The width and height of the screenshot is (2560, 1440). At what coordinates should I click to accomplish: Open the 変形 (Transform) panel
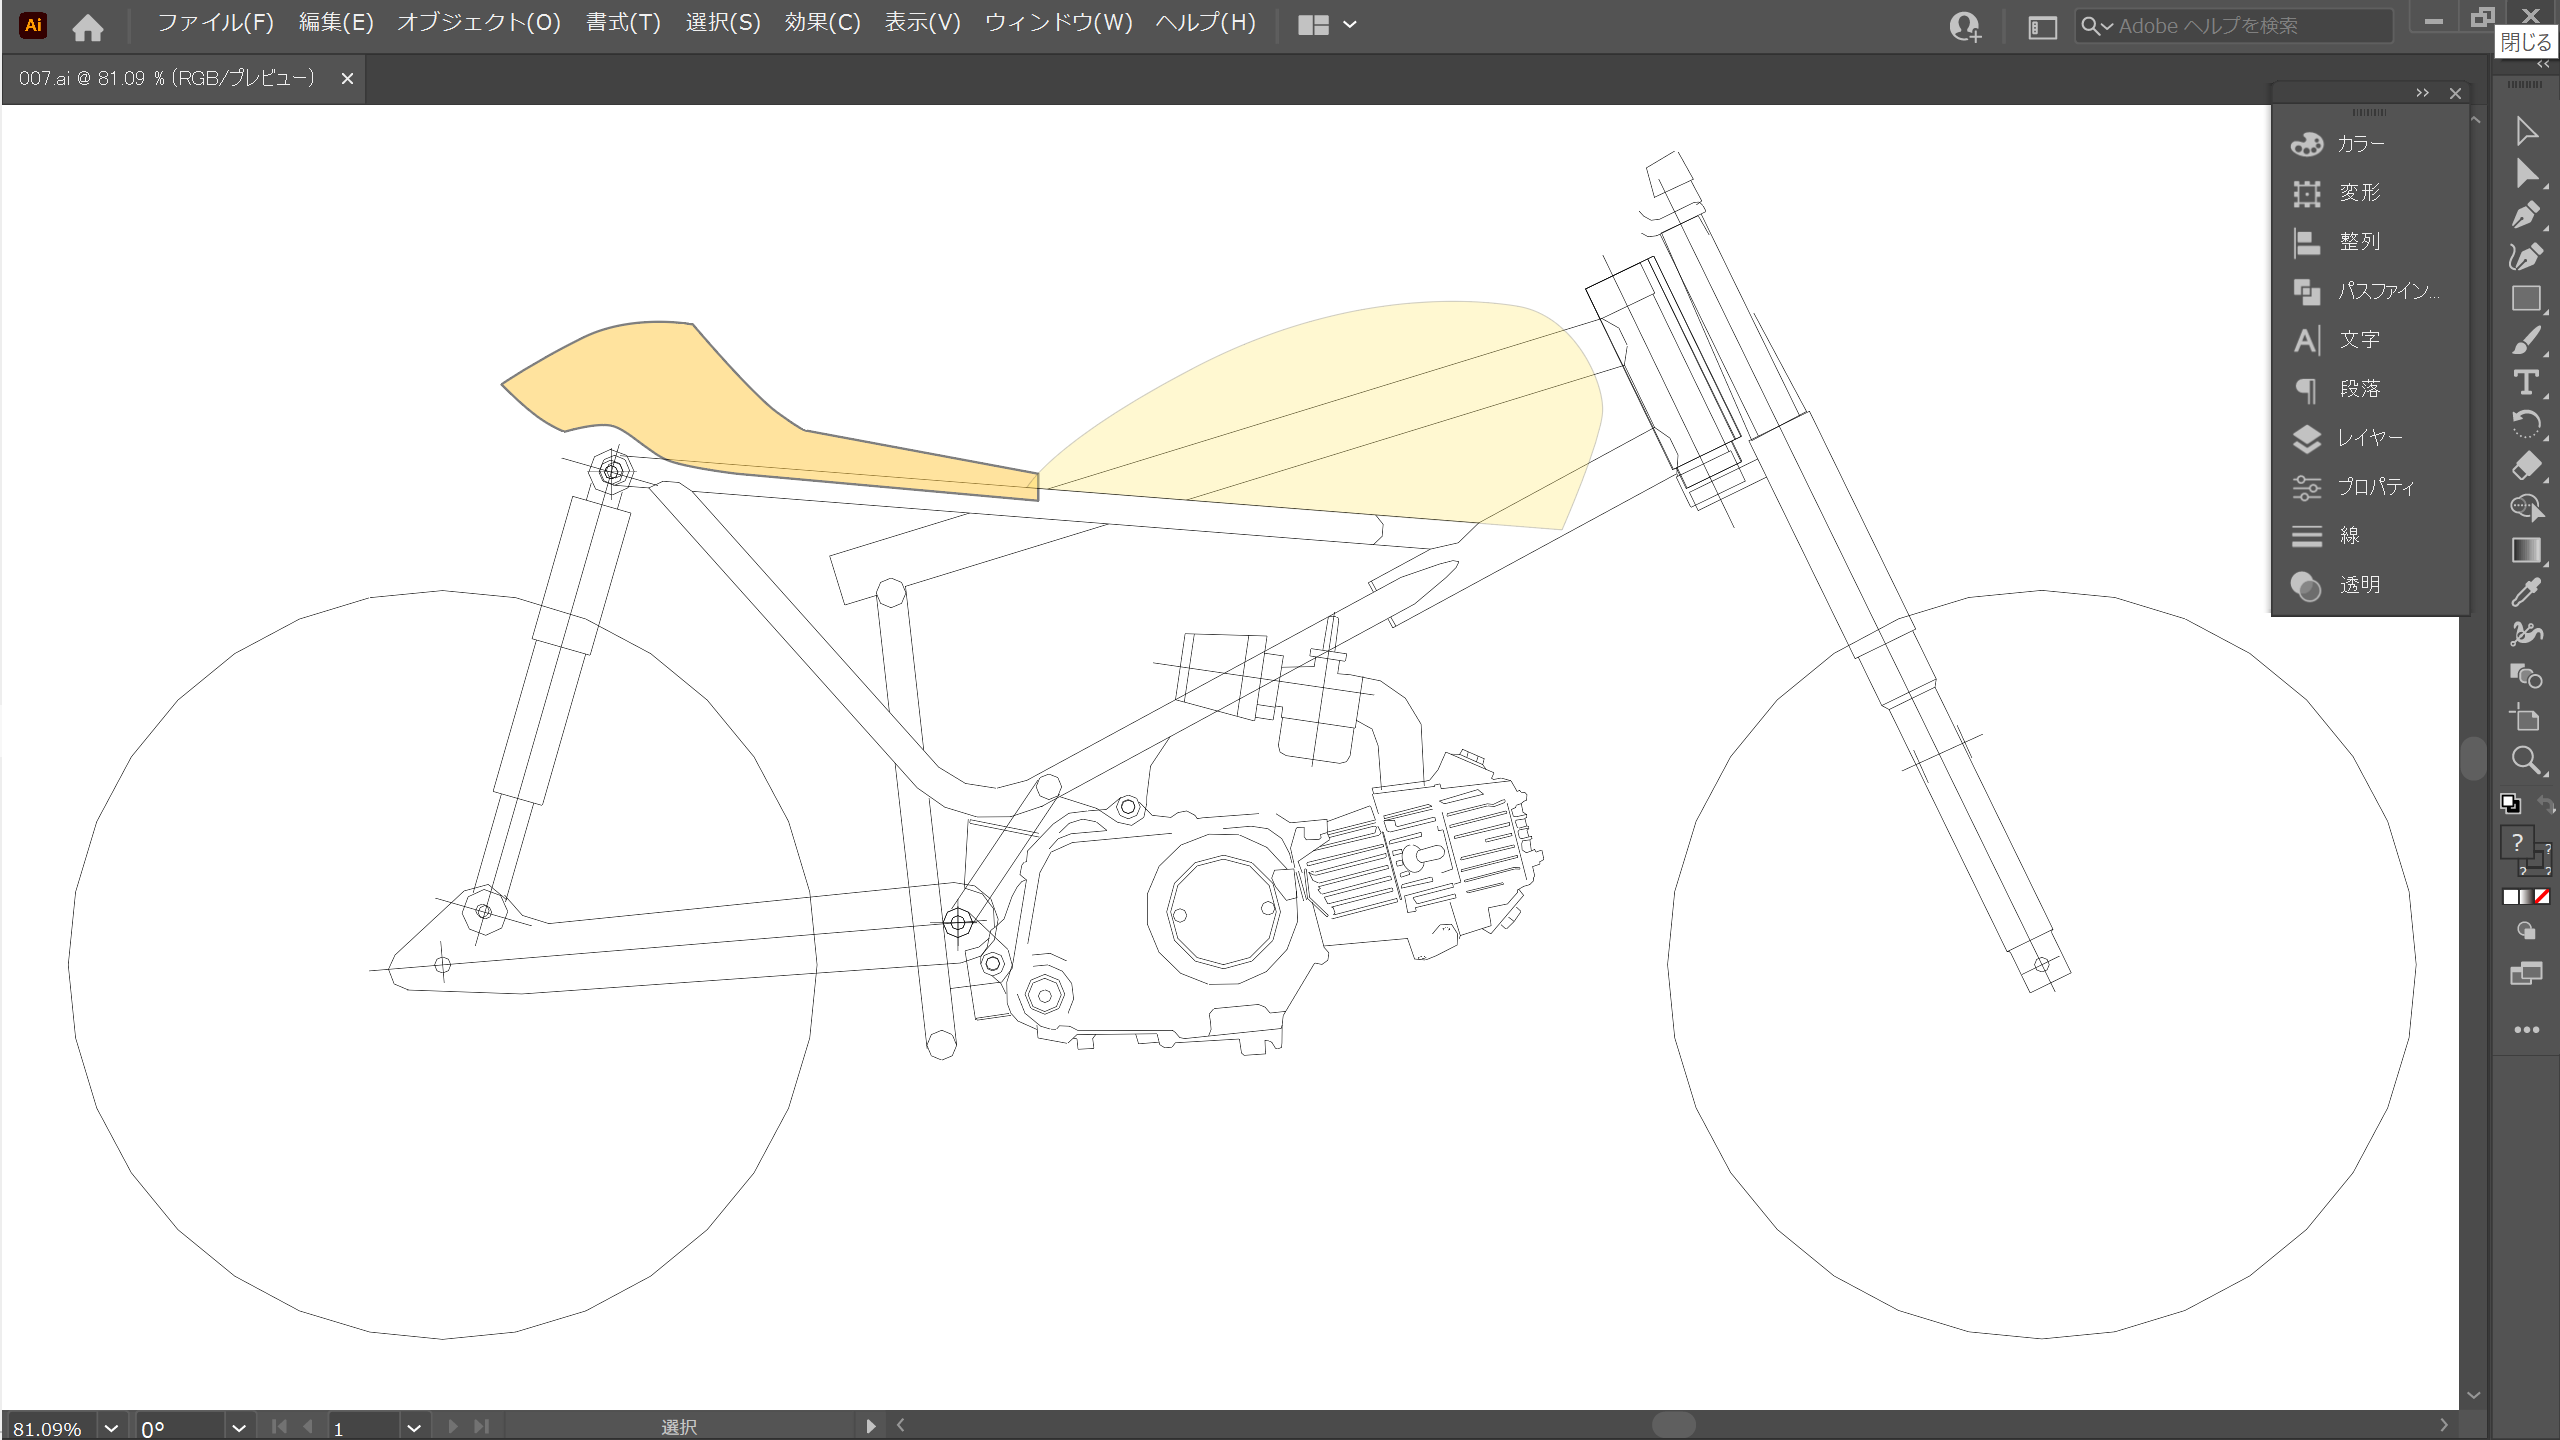(2358, 192)
